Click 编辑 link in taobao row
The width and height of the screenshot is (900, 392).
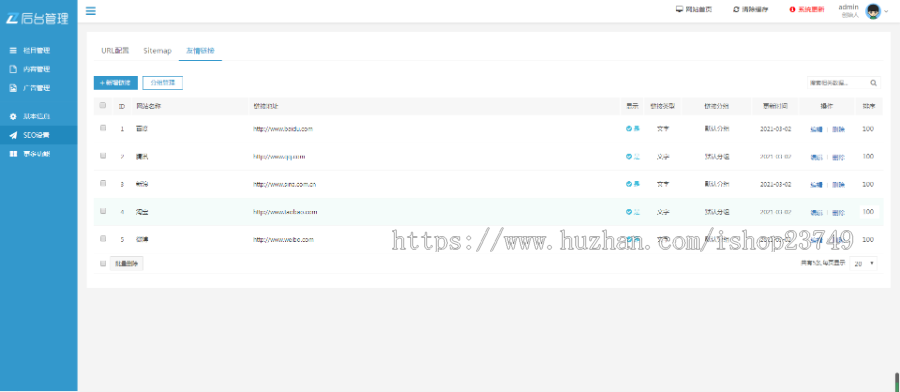[816, 212]
